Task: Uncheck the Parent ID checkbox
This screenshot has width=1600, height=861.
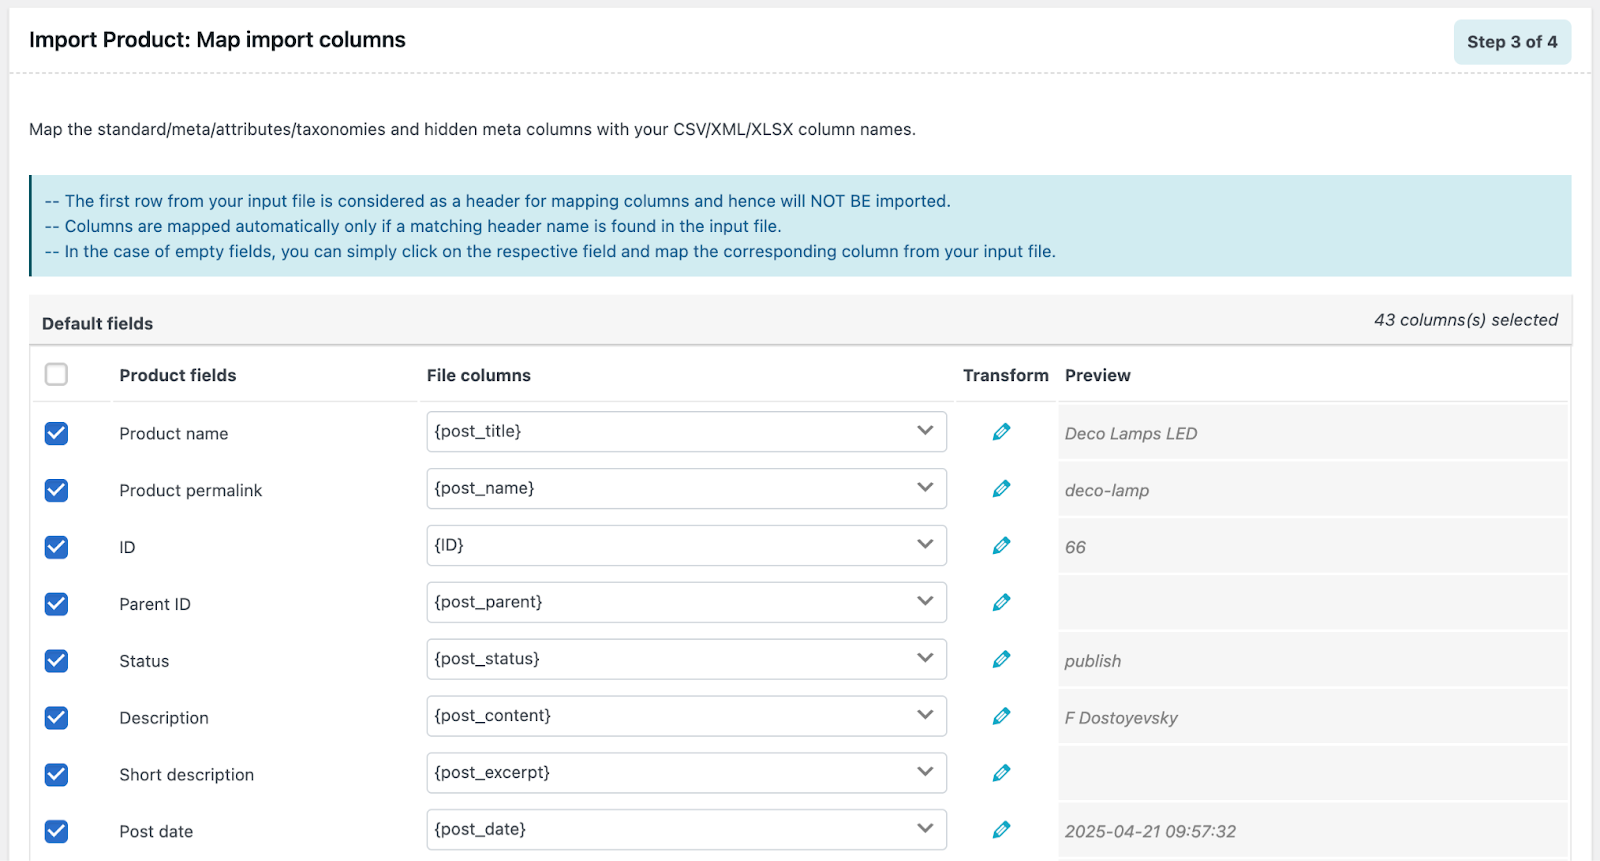Action: click(56, 604)
